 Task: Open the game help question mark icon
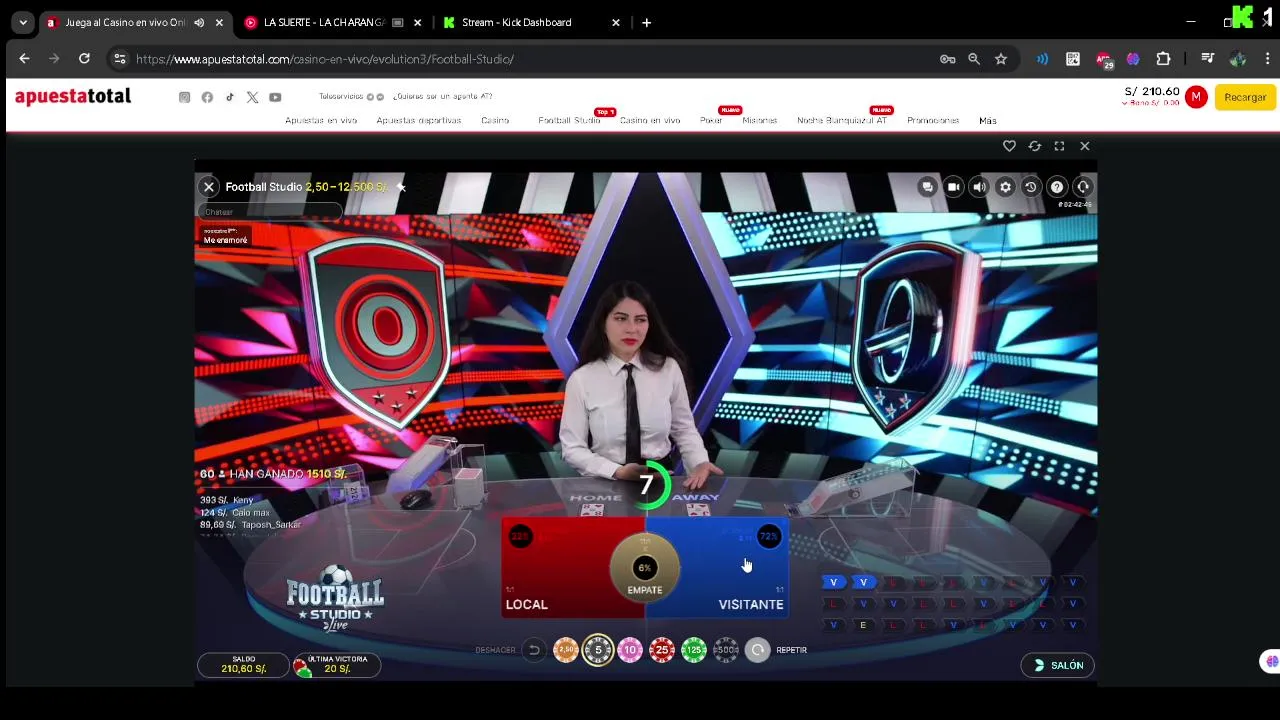click(x=1057, y=187)
